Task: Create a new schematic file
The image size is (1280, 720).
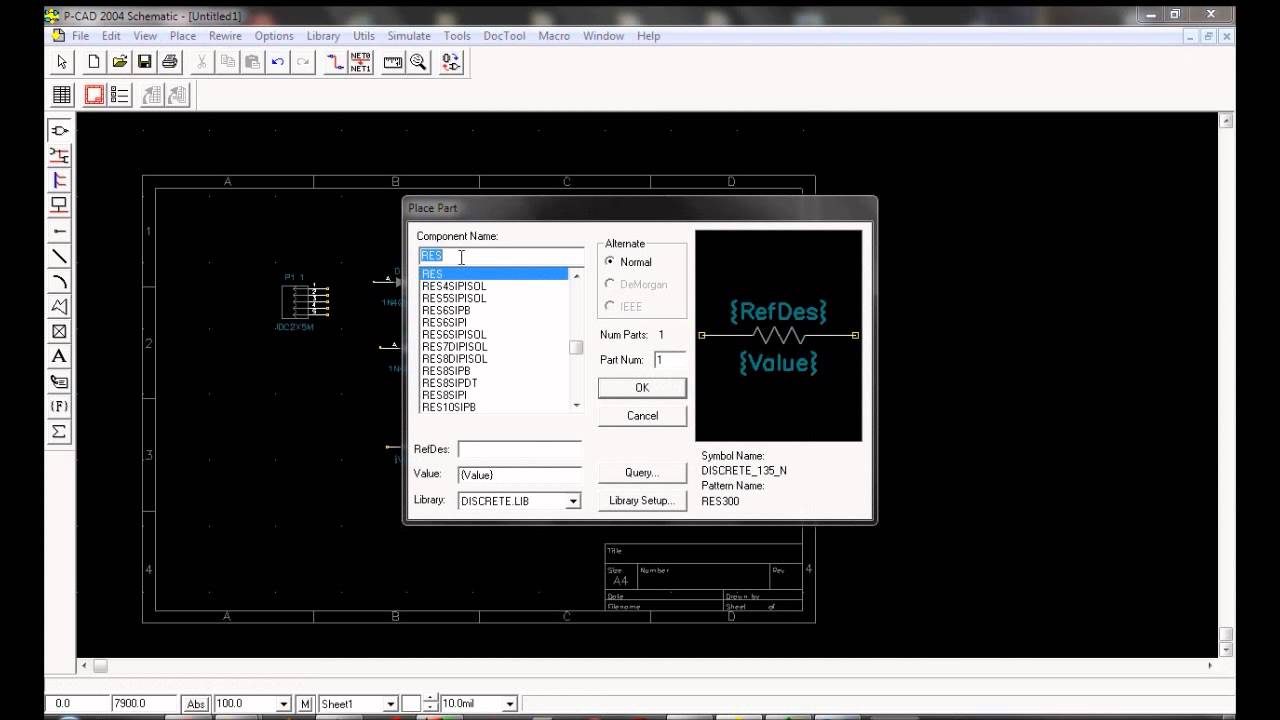Action: 94,62
